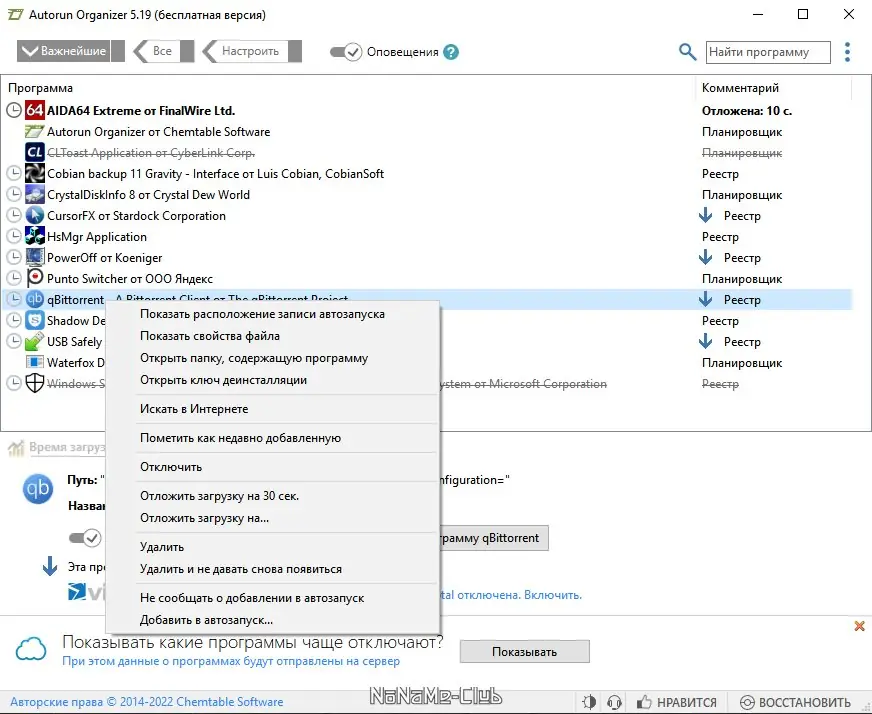Viewport: 872px width, 714px height.
Task: Click the HsMgr Application icon
Action: pos(34,236)
